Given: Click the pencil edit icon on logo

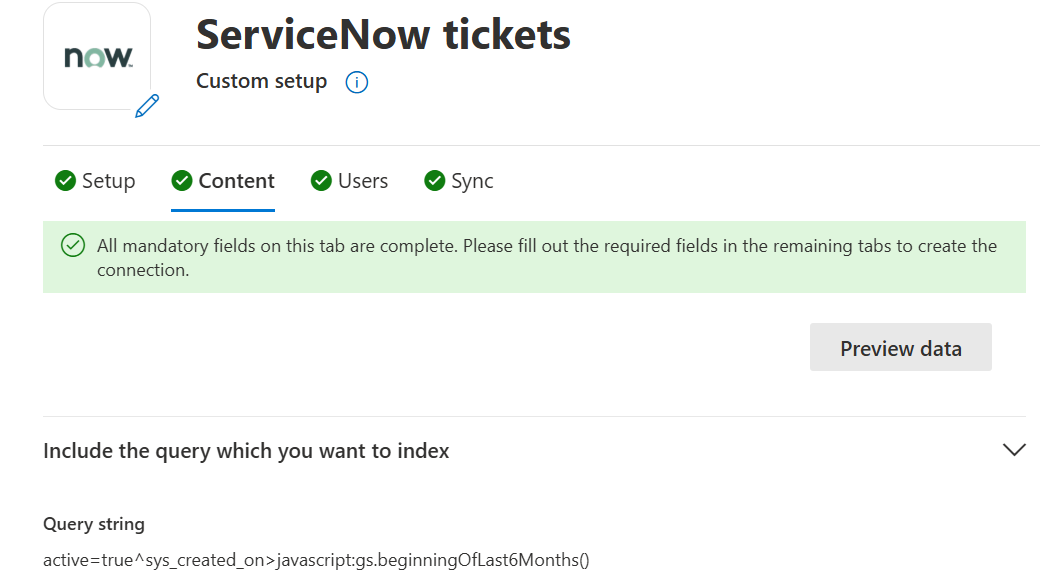Looking at the screenshot, I should (x=147, y=106).
